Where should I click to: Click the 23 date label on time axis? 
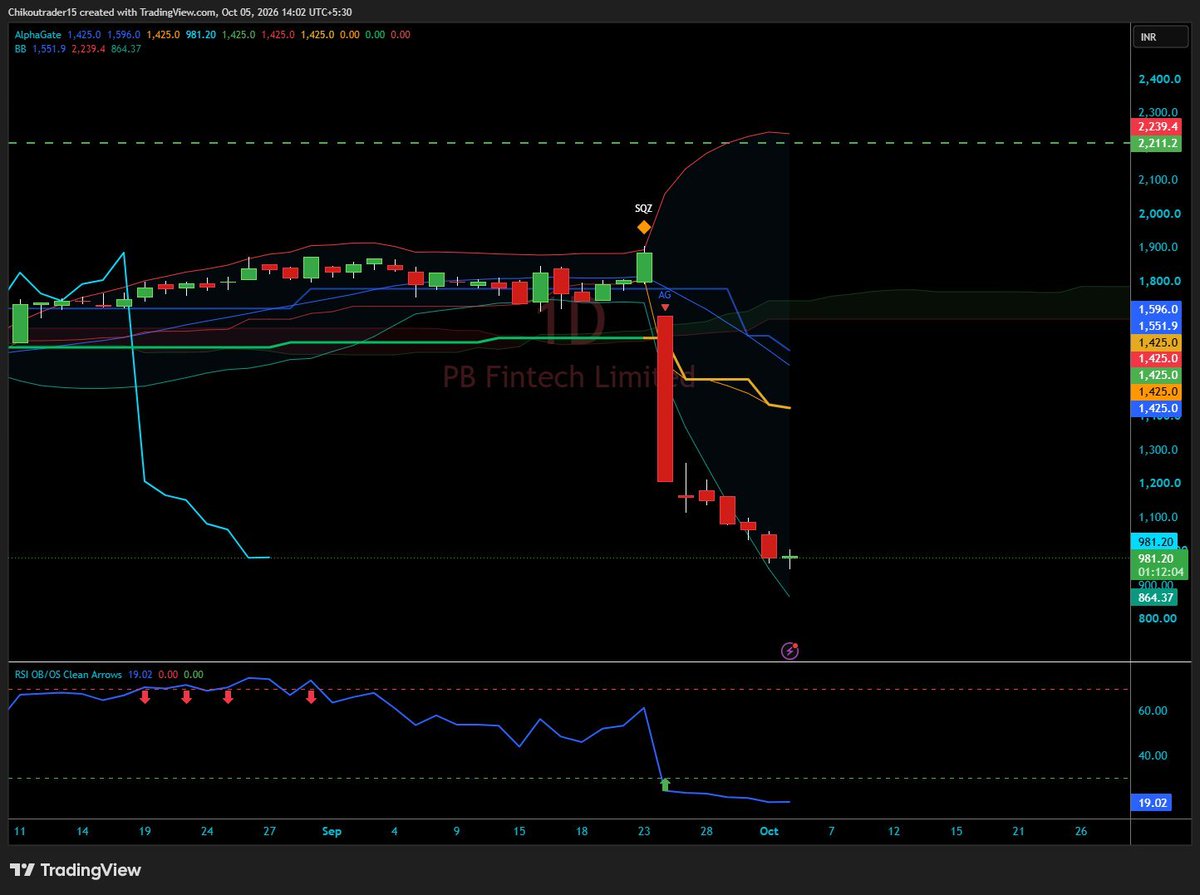[x=644, y=832]
